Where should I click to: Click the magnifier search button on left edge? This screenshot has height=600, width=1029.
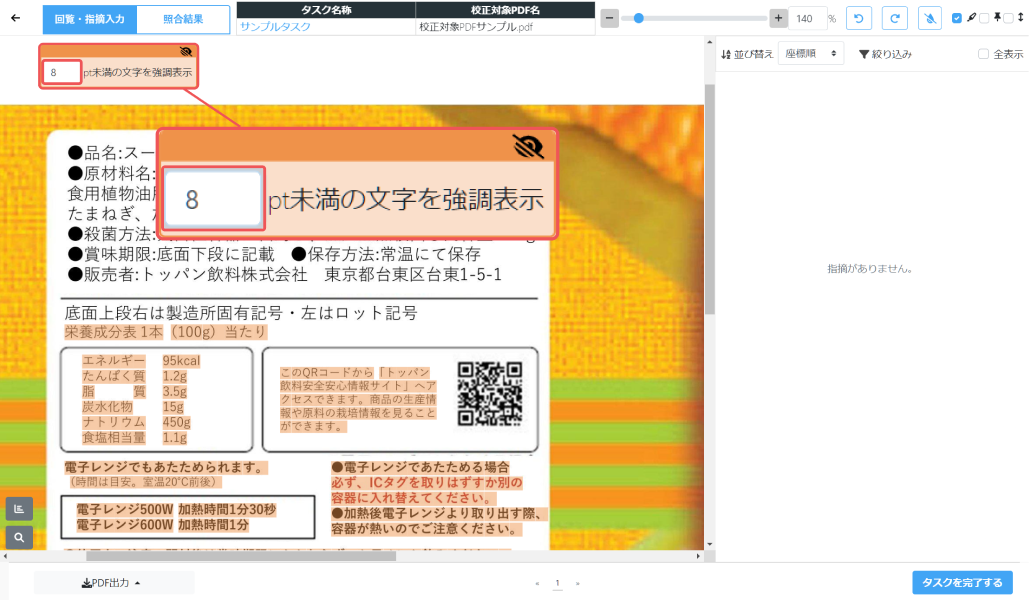tap(18, 538)
